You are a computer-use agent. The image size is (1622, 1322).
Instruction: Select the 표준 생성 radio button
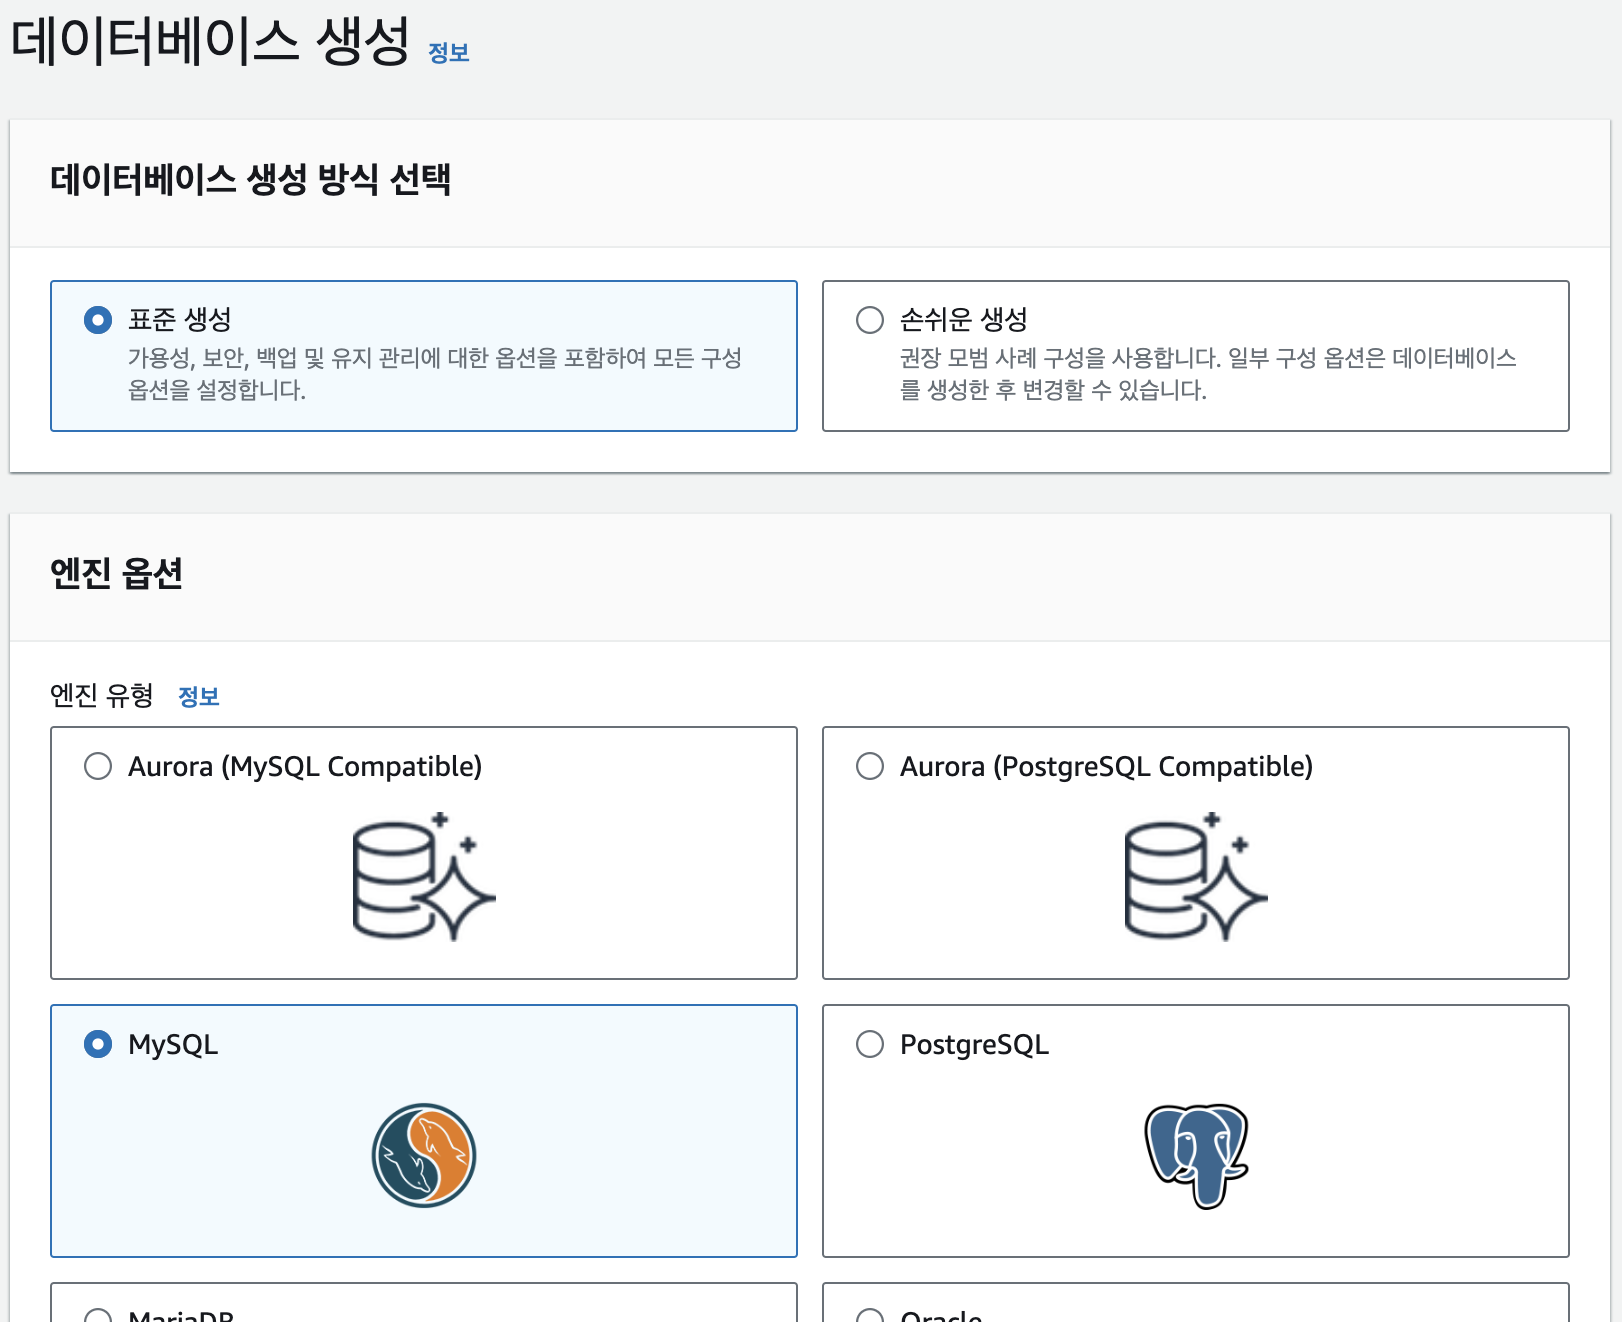coord(98,320)
